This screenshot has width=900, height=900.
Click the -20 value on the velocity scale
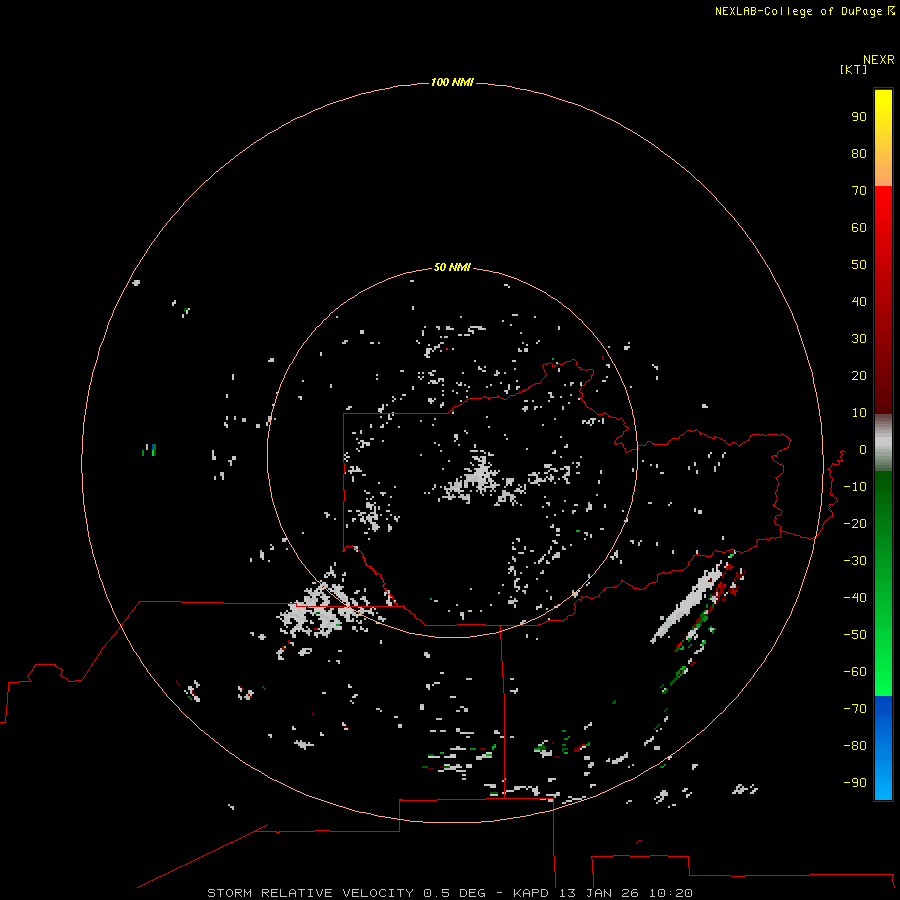point(855,523)
